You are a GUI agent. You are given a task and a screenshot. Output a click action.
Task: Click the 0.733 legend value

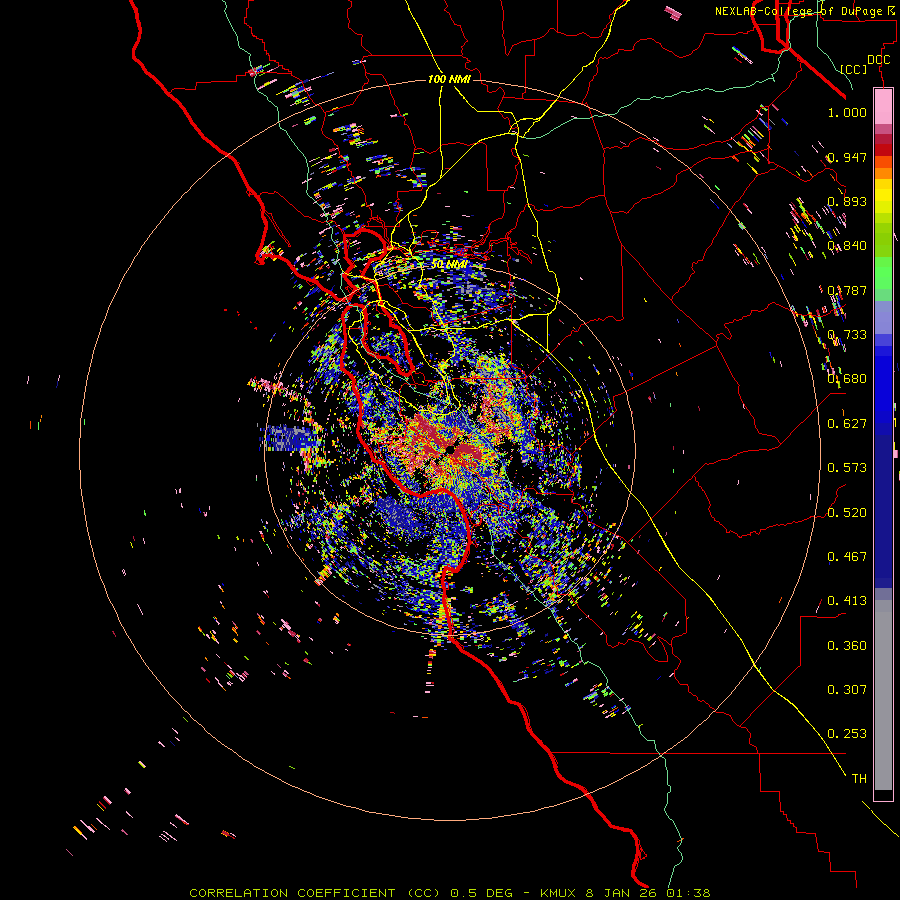847,335
